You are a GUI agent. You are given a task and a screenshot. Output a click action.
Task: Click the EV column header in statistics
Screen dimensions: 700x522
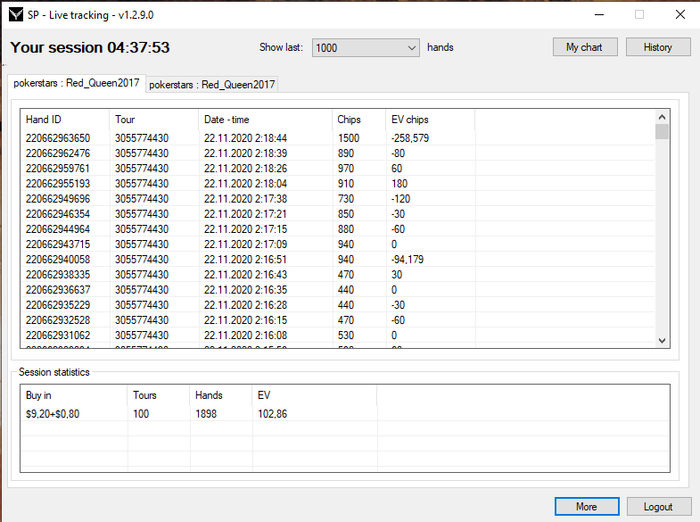(315, 395)
